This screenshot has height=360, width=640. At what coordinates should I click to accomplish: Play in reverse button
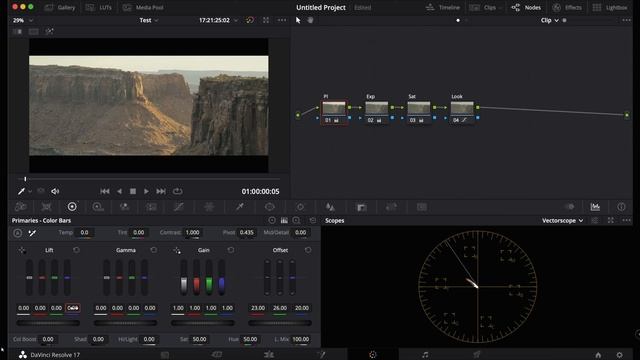point(119,191)
